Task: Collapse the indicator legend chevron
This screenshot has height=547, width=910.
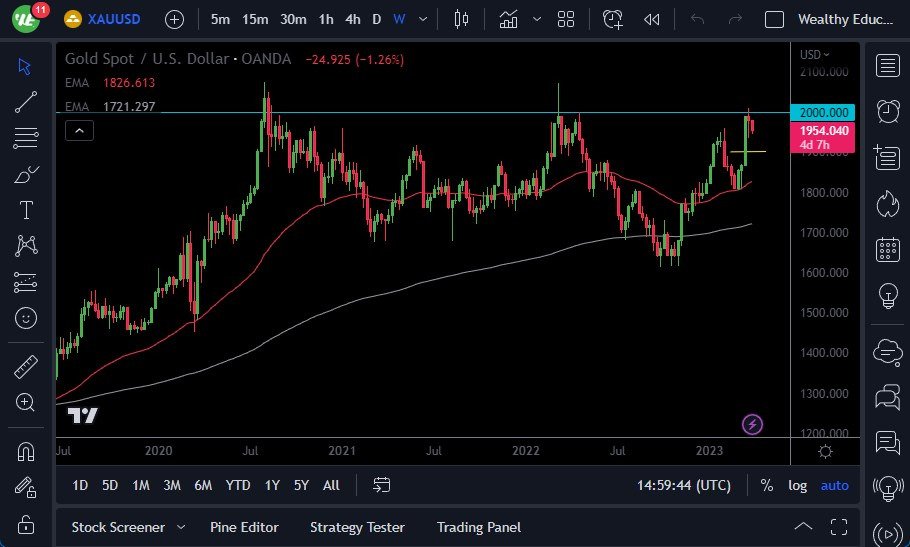Action: click(80, 130)
